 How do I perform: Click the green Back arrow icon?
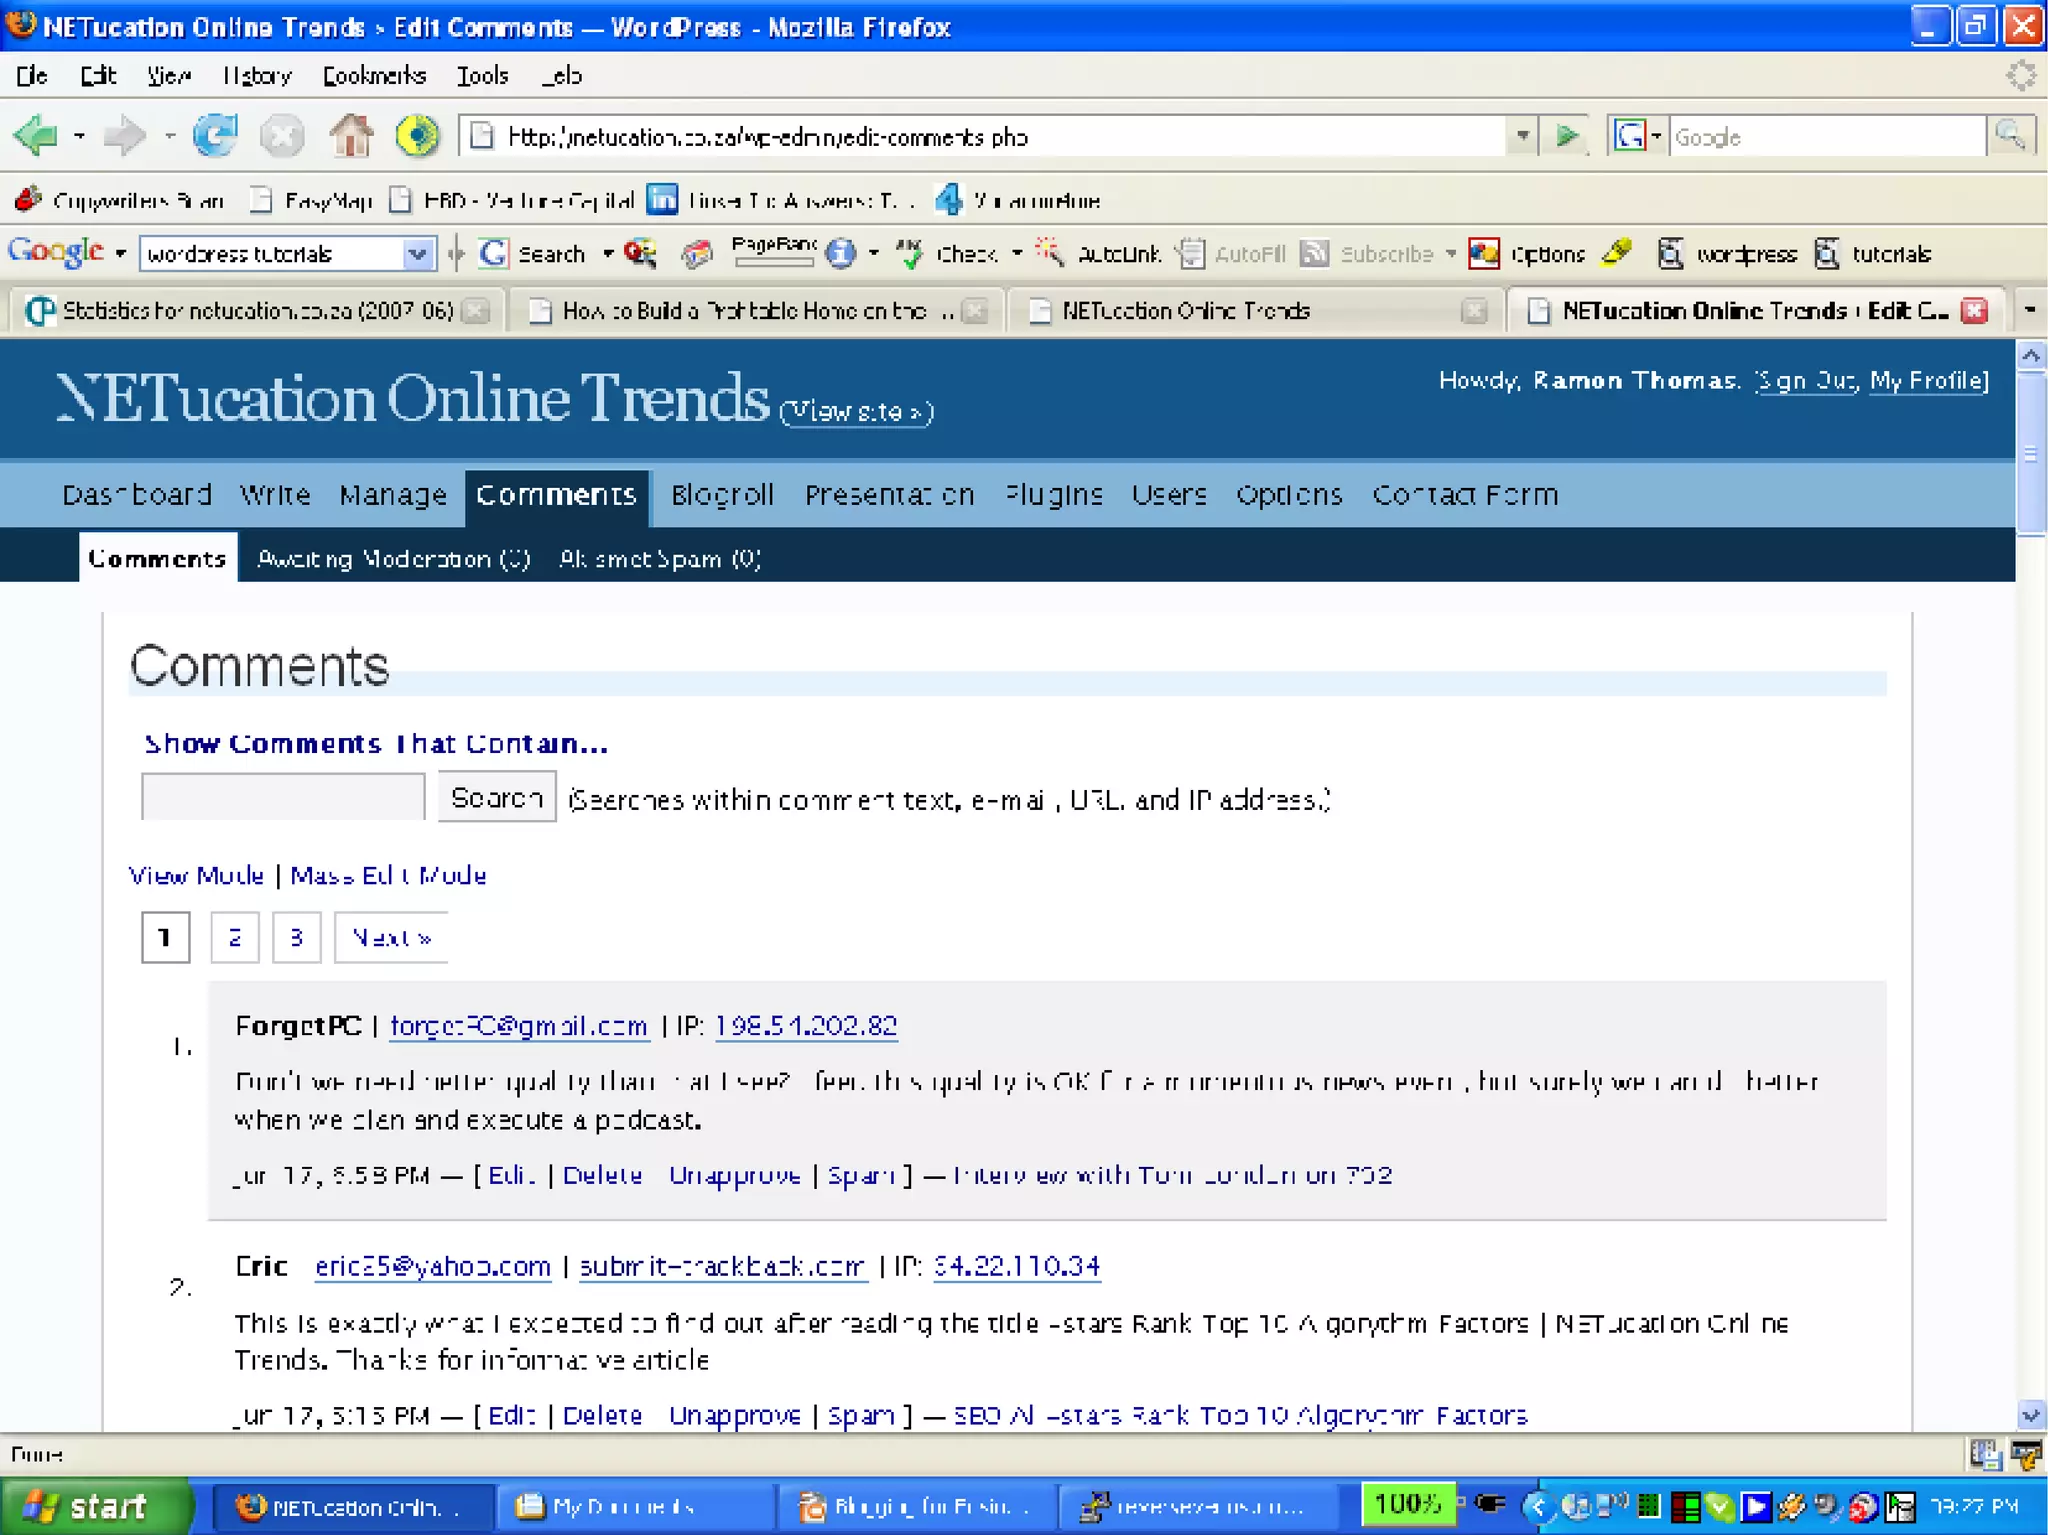point(36,136)
